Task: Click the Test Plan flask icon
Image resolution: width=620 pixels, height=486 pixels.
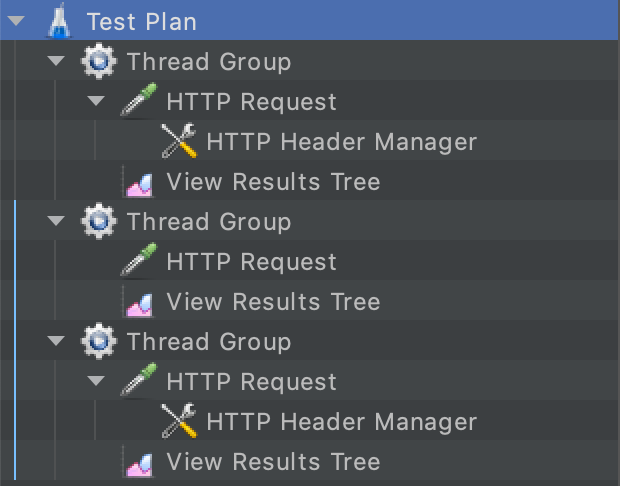Action: pyautogui.click(x=61, y=21)
